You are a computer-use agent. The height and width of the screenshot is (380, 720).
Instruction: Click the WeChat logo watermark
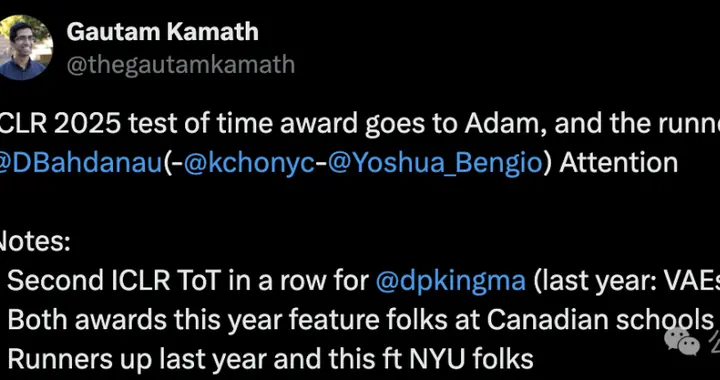(x=682, y=342)
